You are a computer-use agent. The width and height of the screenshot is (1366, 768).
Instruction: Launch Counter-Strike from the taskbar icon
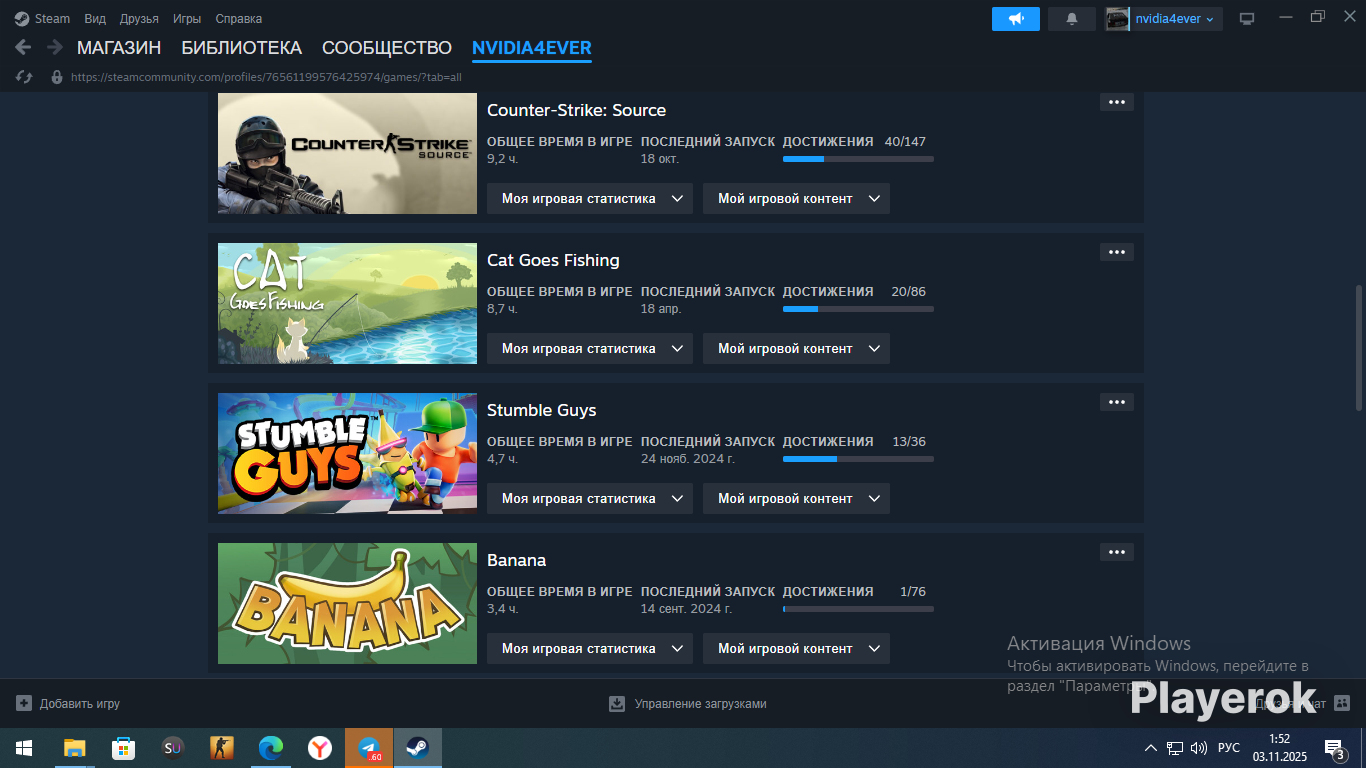[x=221, y=748]
